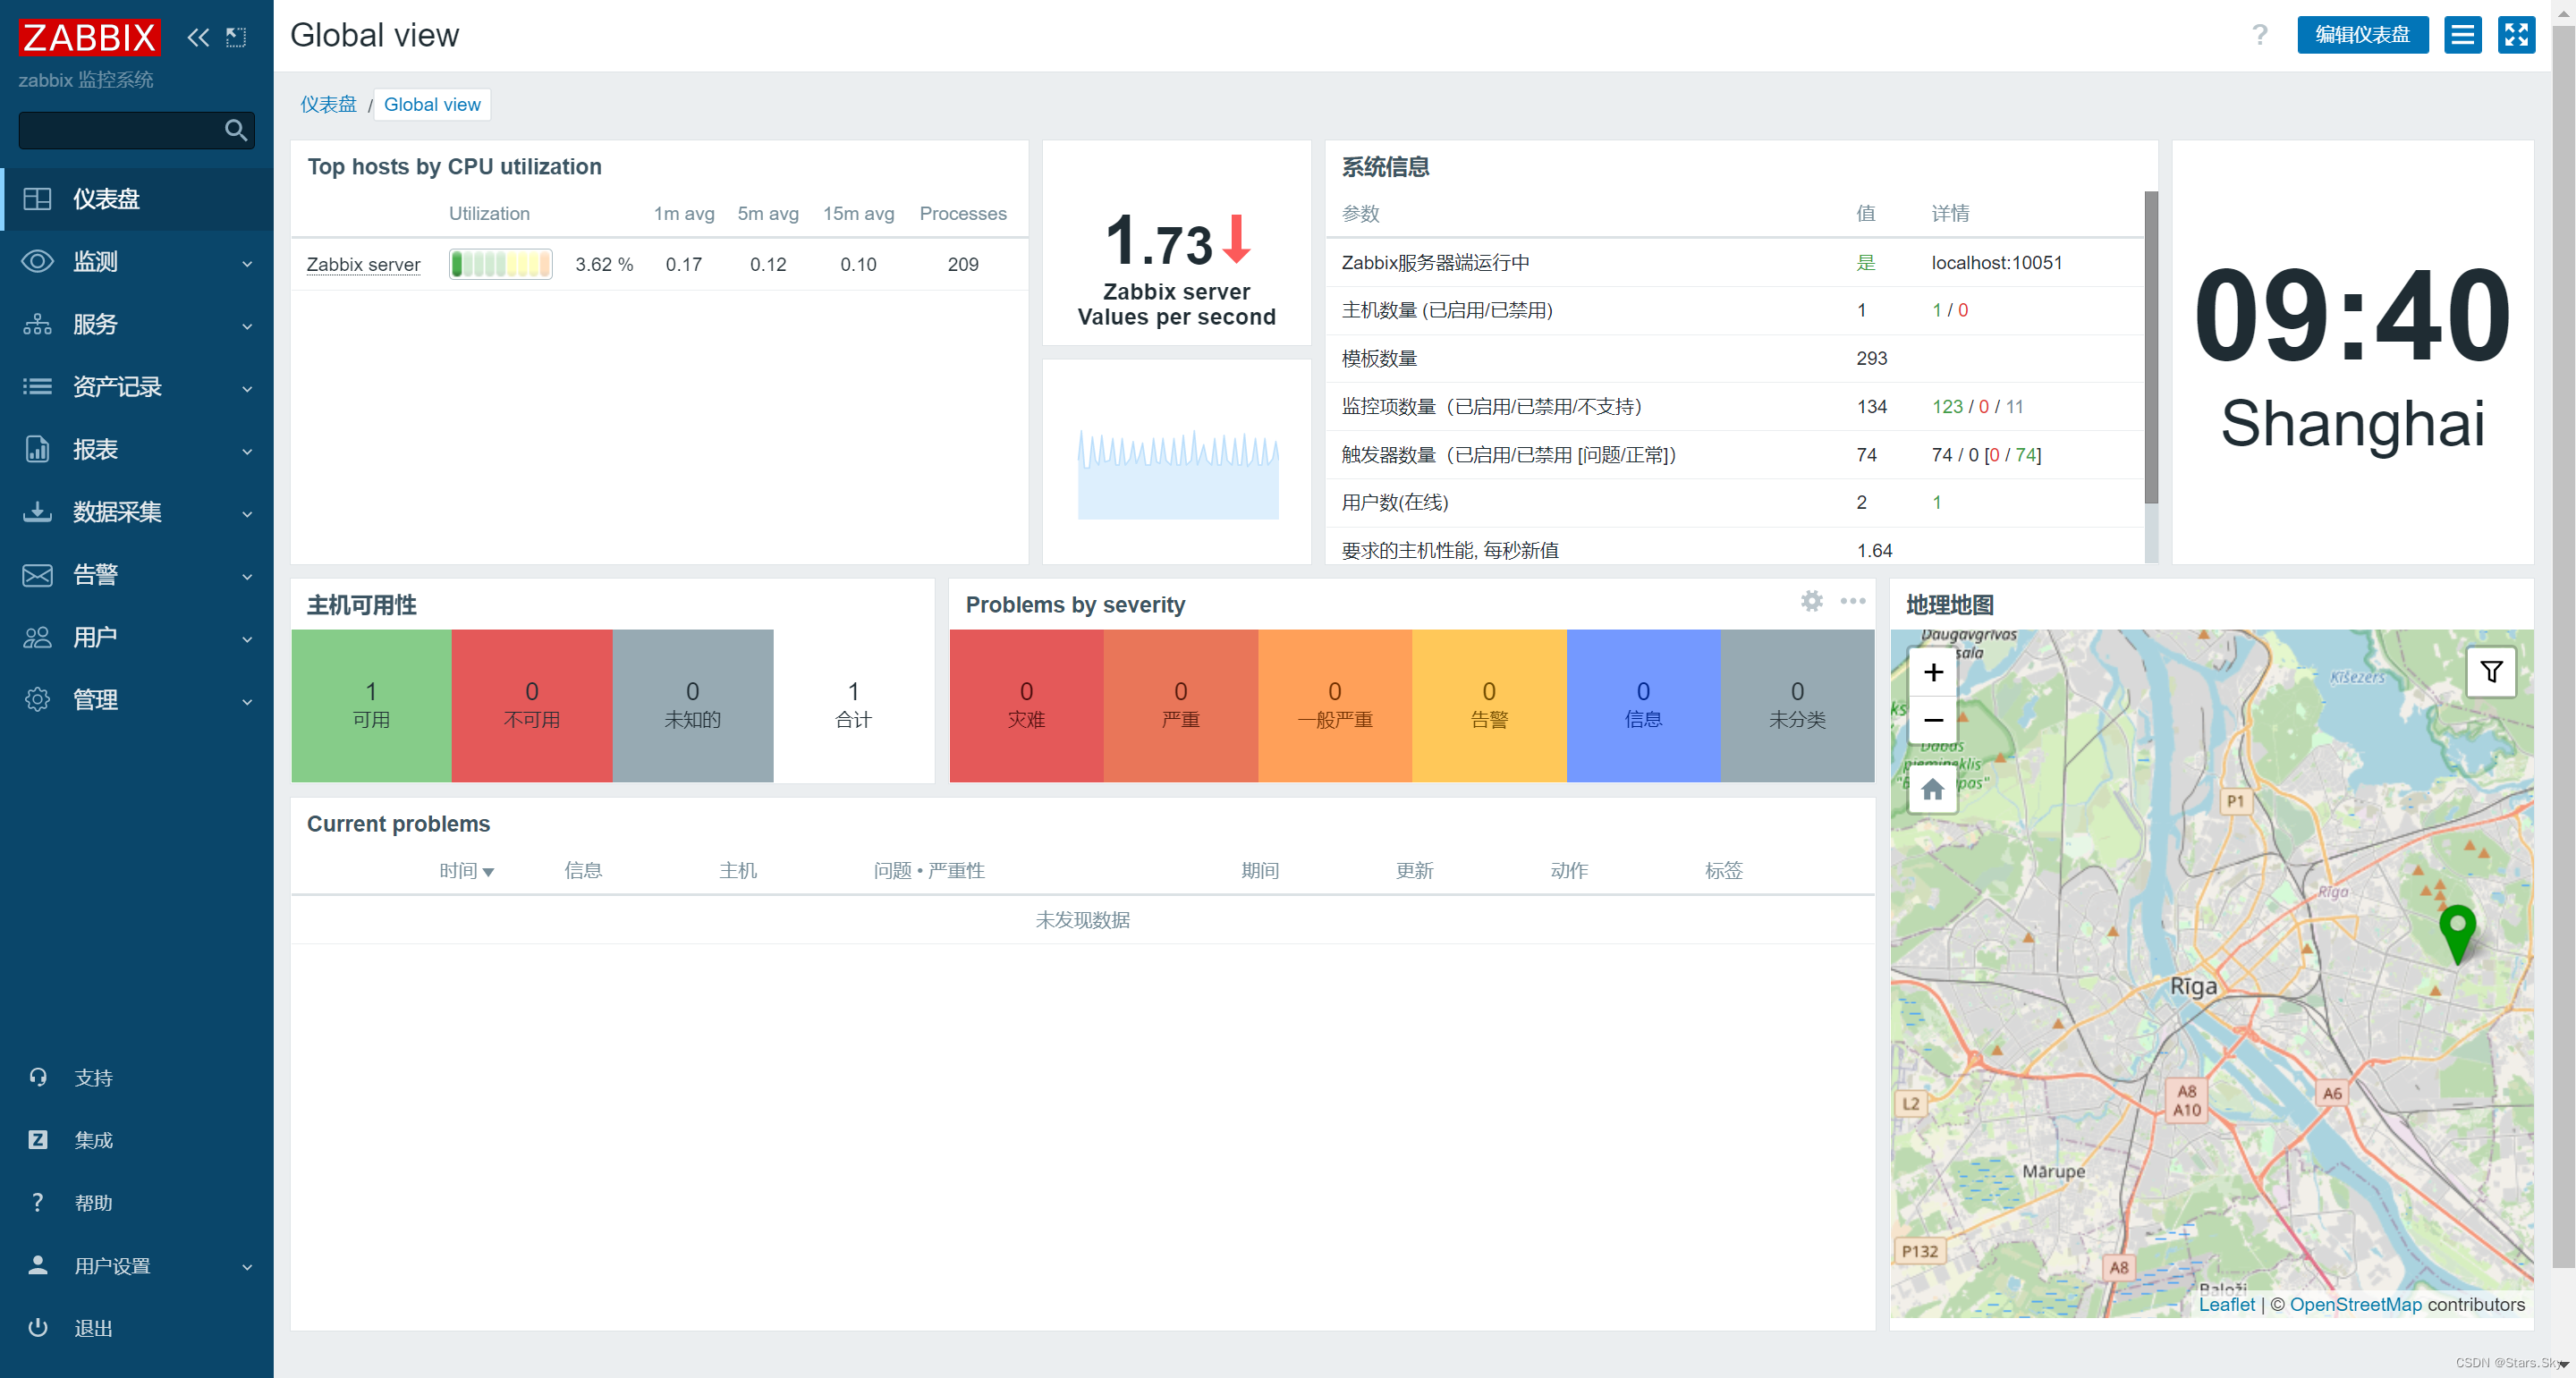This screenshot has width=2576, height=1378.
Task: Click the gray 未知的 availability tile
Action: click(692, 705)
